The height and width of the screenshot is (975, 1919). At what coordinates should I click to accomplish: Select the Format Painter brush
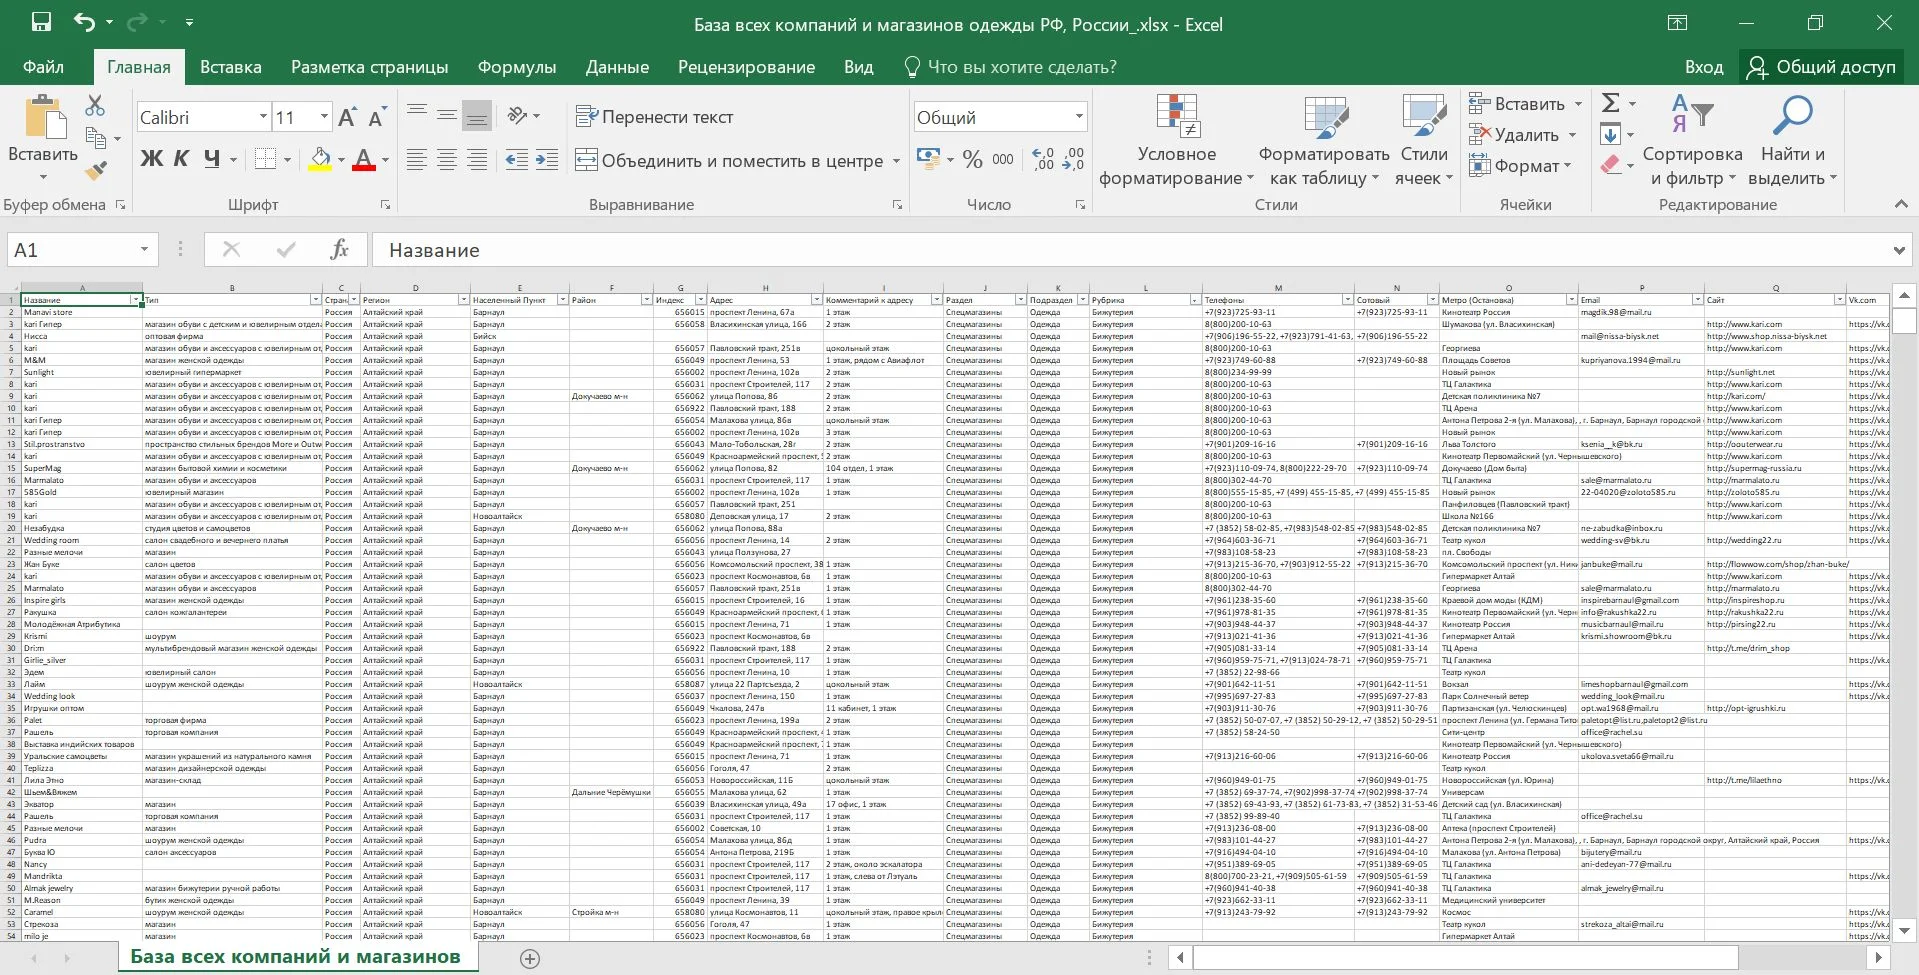point(96,170)
